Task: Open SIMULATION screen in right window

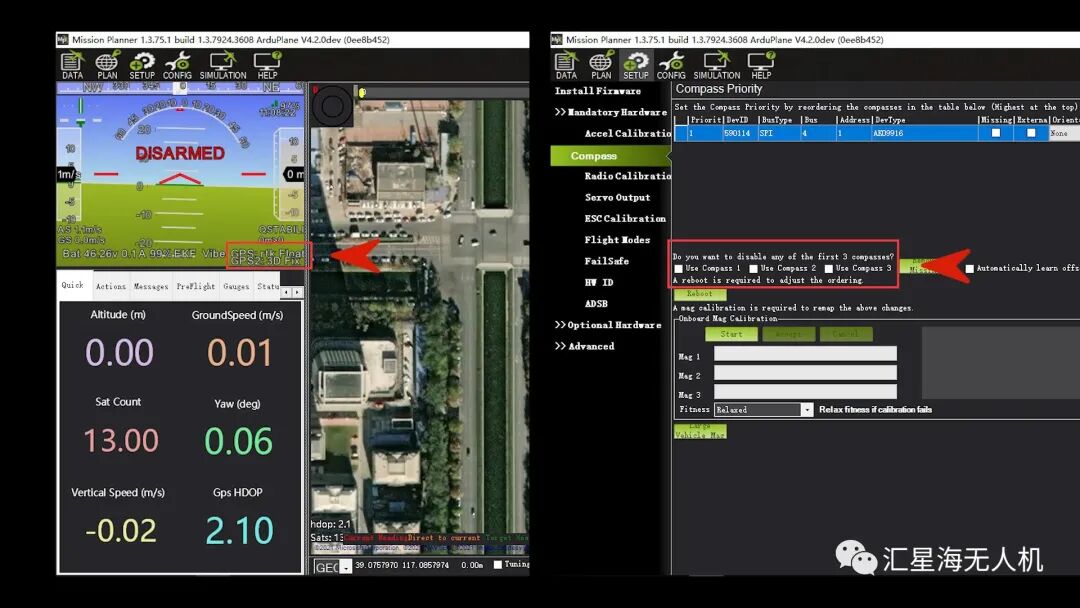Action: tap(716, 65)
